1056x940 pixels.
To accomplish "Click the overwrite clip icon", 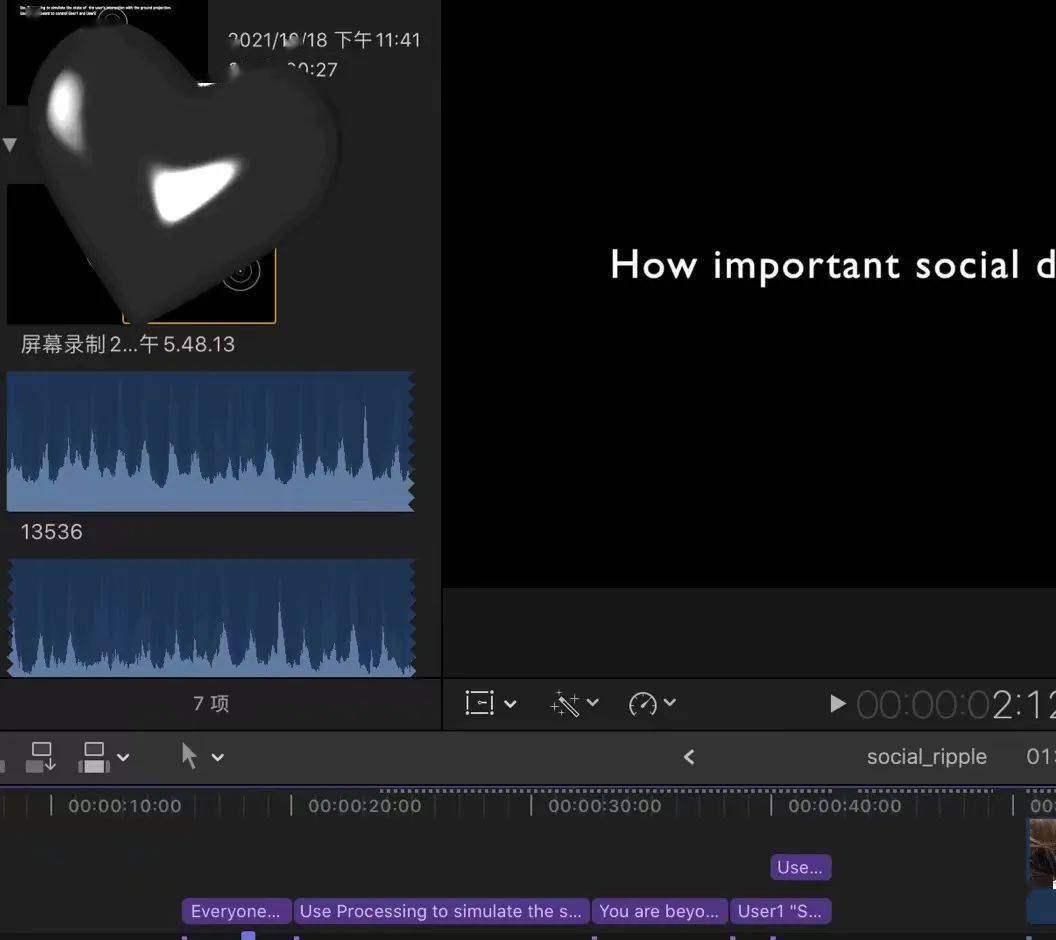I will click(x=94, y=758).
